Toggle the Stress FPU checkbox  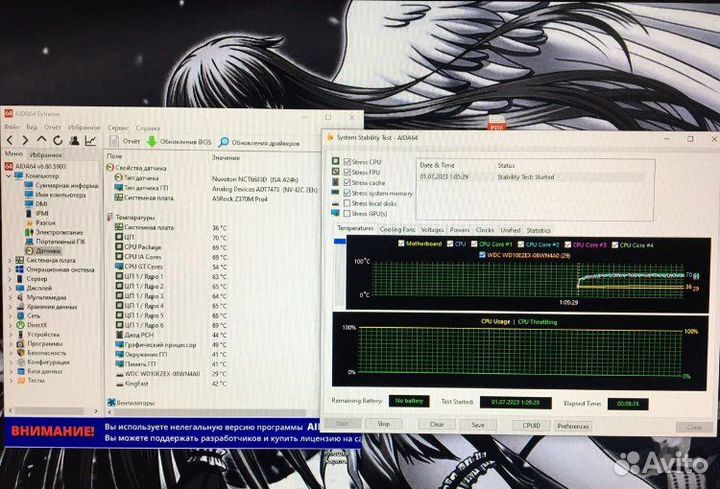pos(347,172)
